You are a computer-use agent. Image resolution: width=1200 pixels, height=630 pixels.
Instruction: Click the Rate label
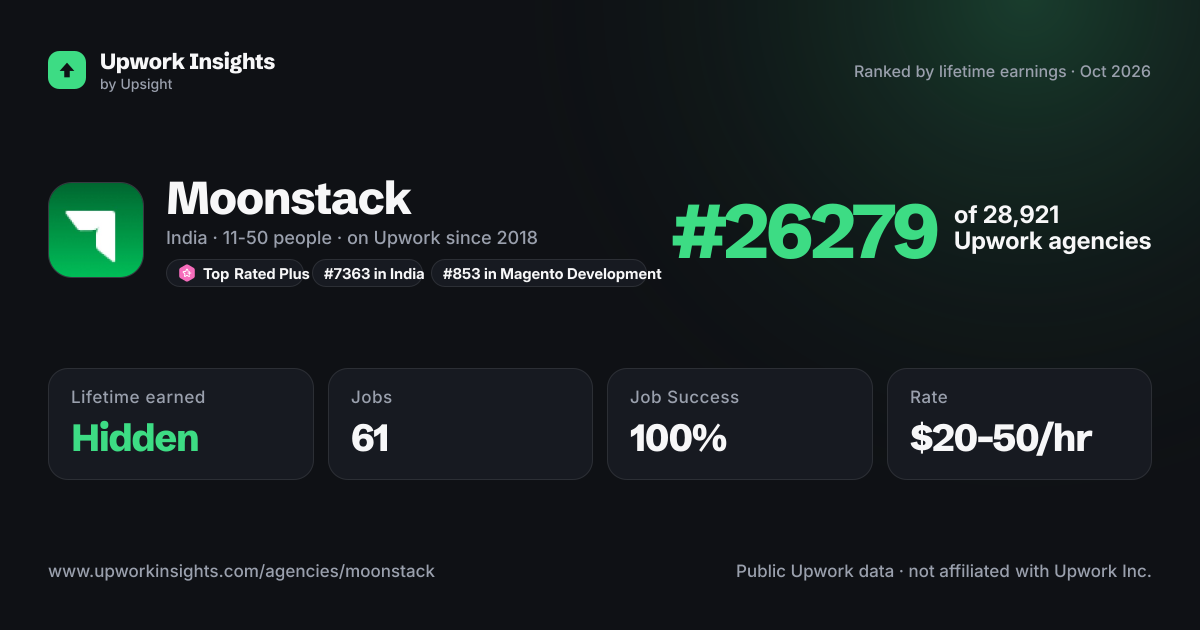pyautogui.click(x=929, y=397)
